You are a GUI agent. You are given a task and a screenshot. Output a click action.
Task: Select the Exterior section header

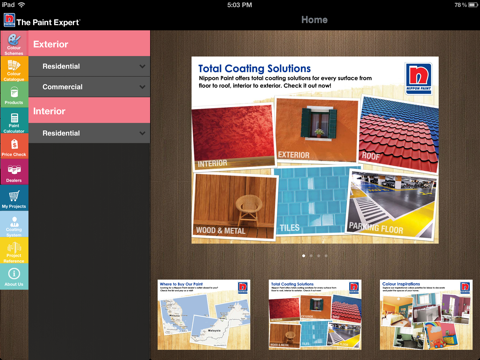click(89, 44)
